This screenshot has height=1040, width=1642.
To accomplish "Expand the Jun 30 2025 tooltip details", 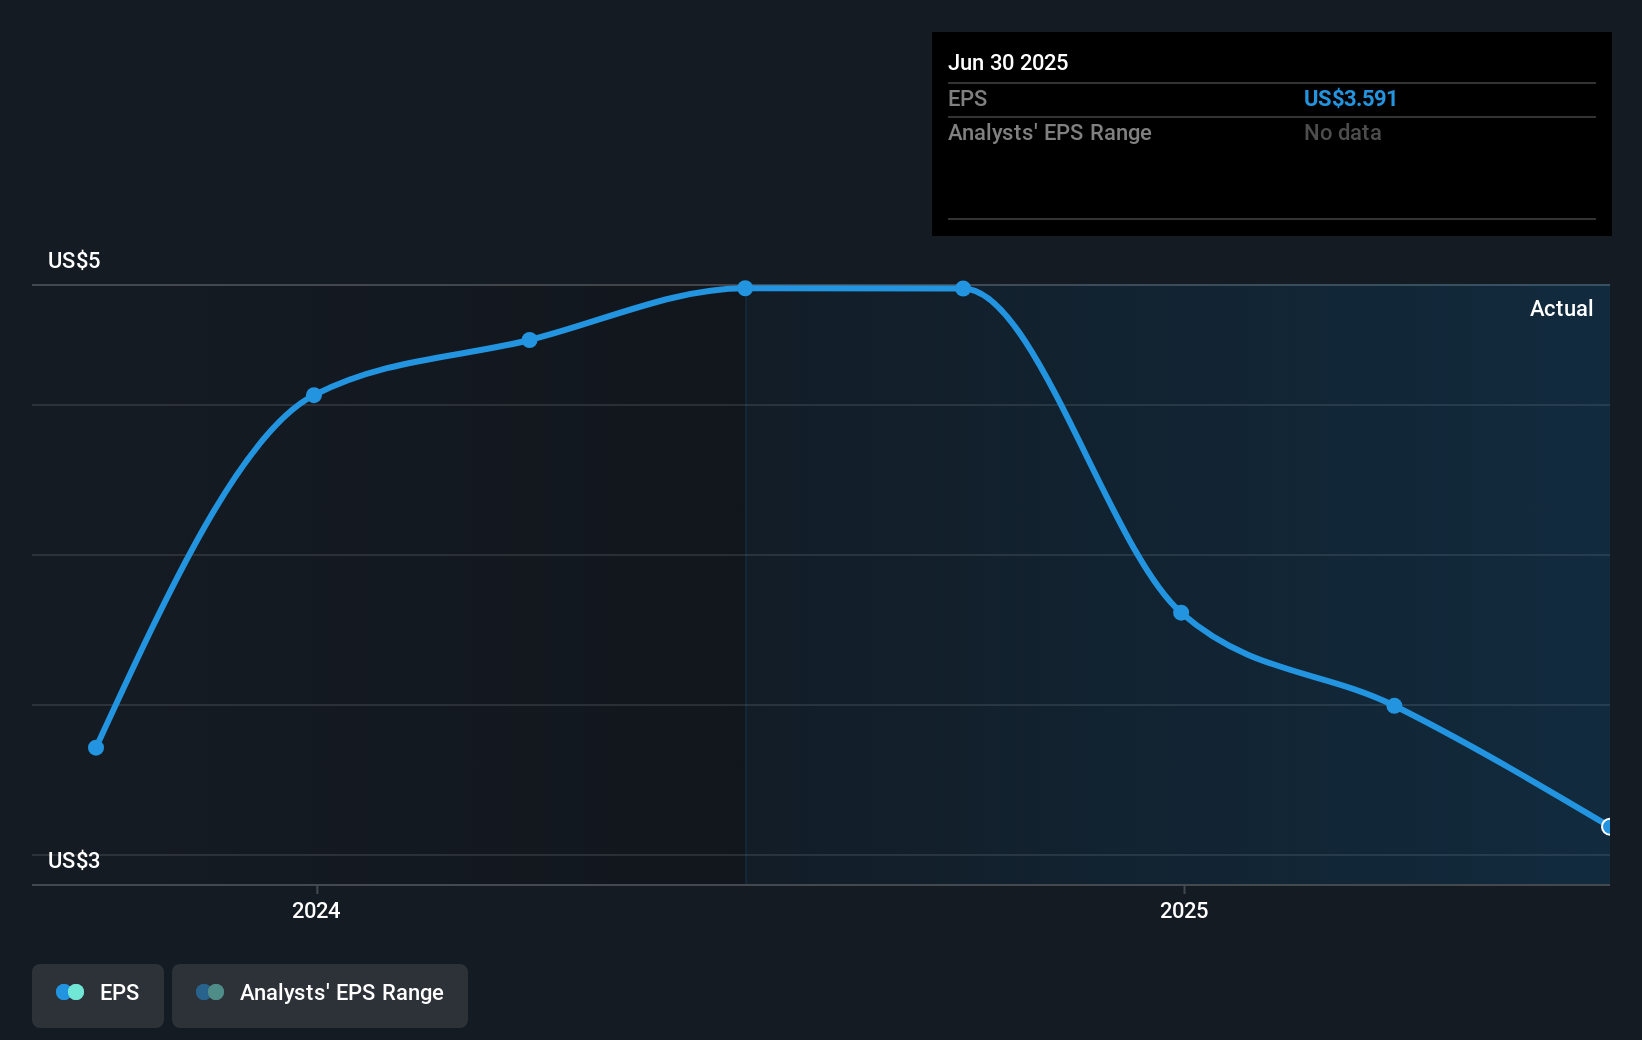I will tap(1009, 62).
